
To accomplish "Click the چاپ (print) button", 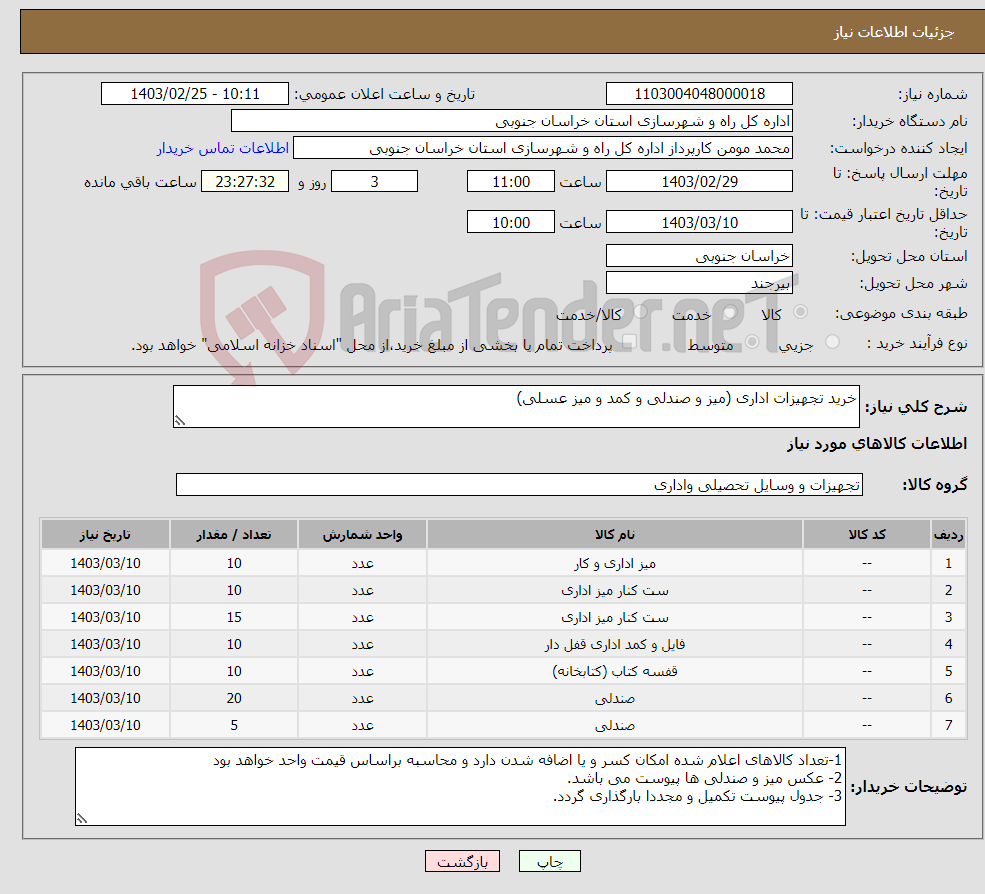I will [x=550, y=861].
